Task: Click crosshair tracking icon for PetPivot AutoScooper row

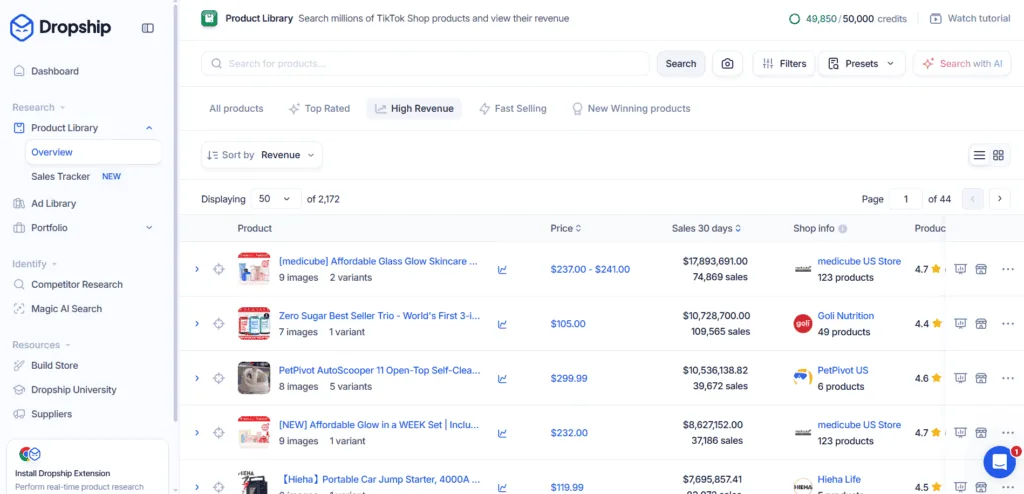Action: pyautogui.click(x=219, y=378)
